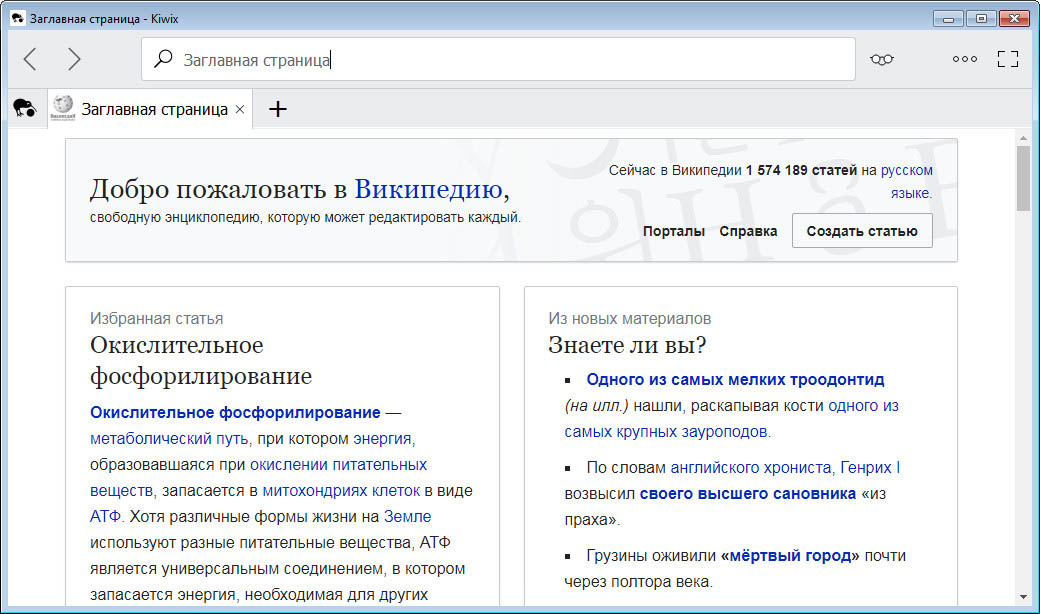This screenshot has height=614, width=1040.
Task: Click the Избранная статья label
Action: click(157, 319)
